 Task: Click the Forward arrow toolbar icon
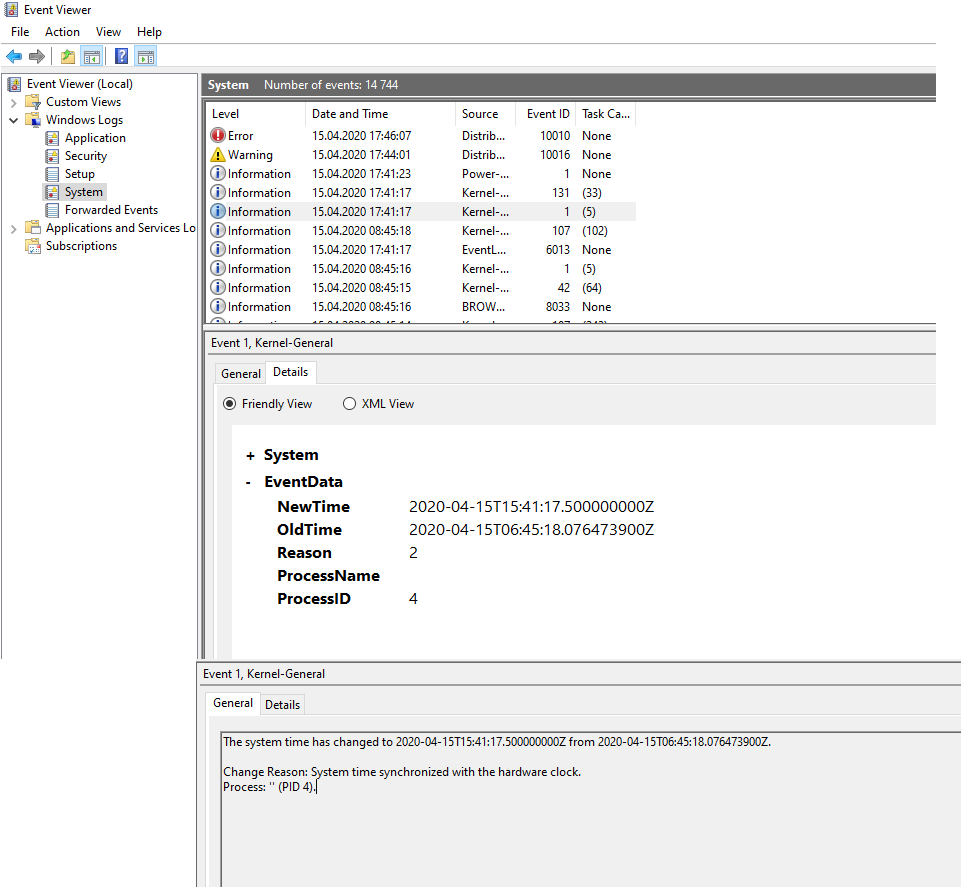(x=37, y=56)
